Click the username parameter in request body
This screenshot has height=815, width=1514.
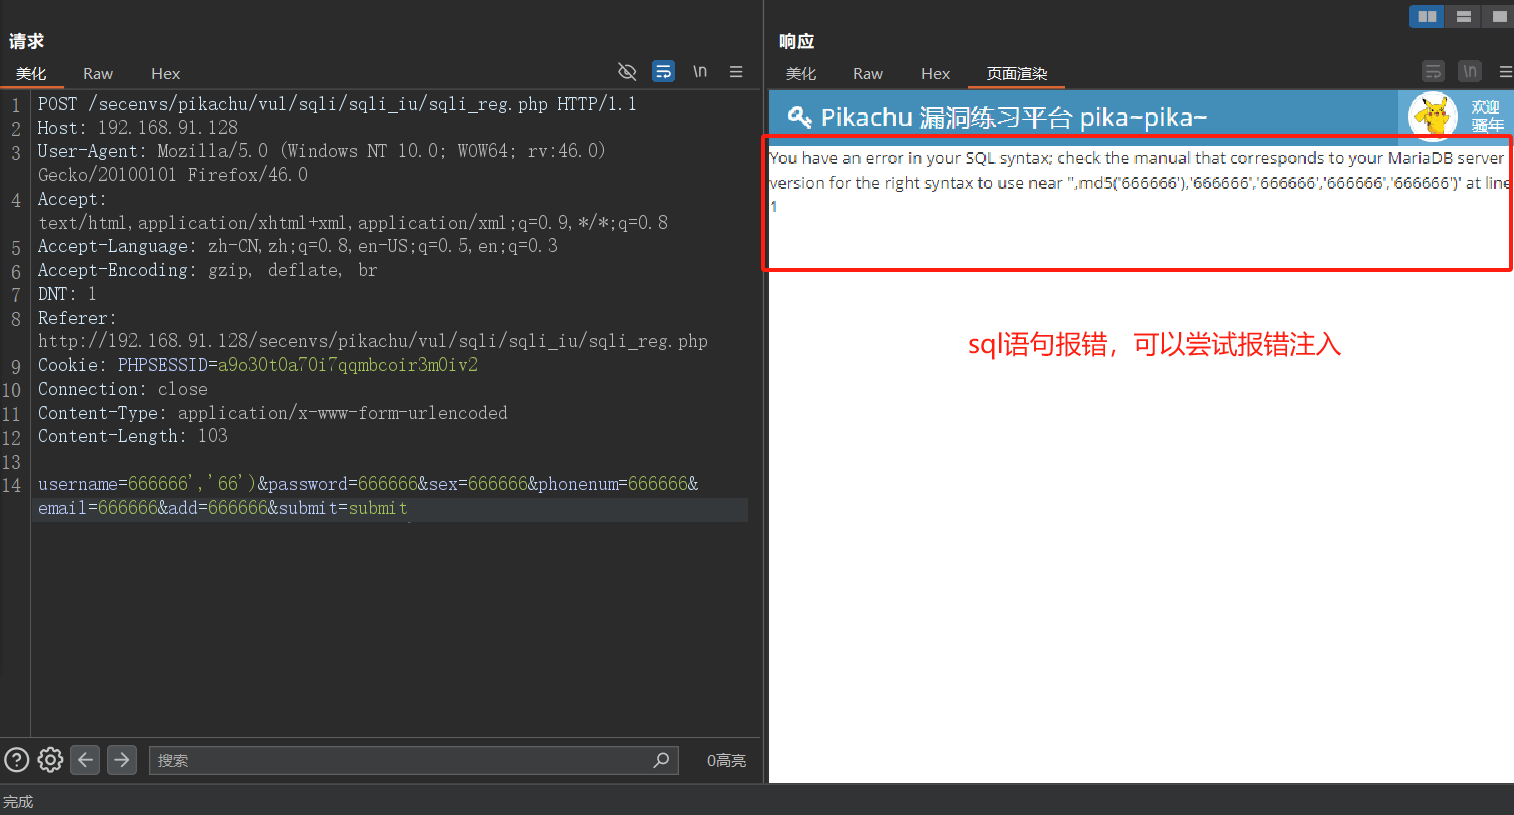coord(147,484)
